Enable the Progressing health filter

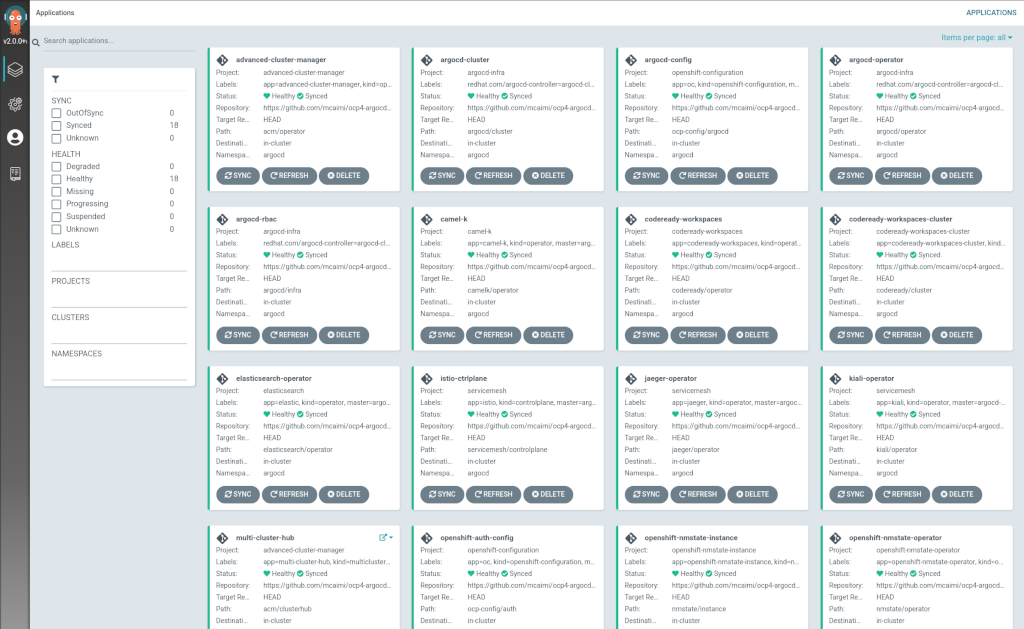click(56, 204)
